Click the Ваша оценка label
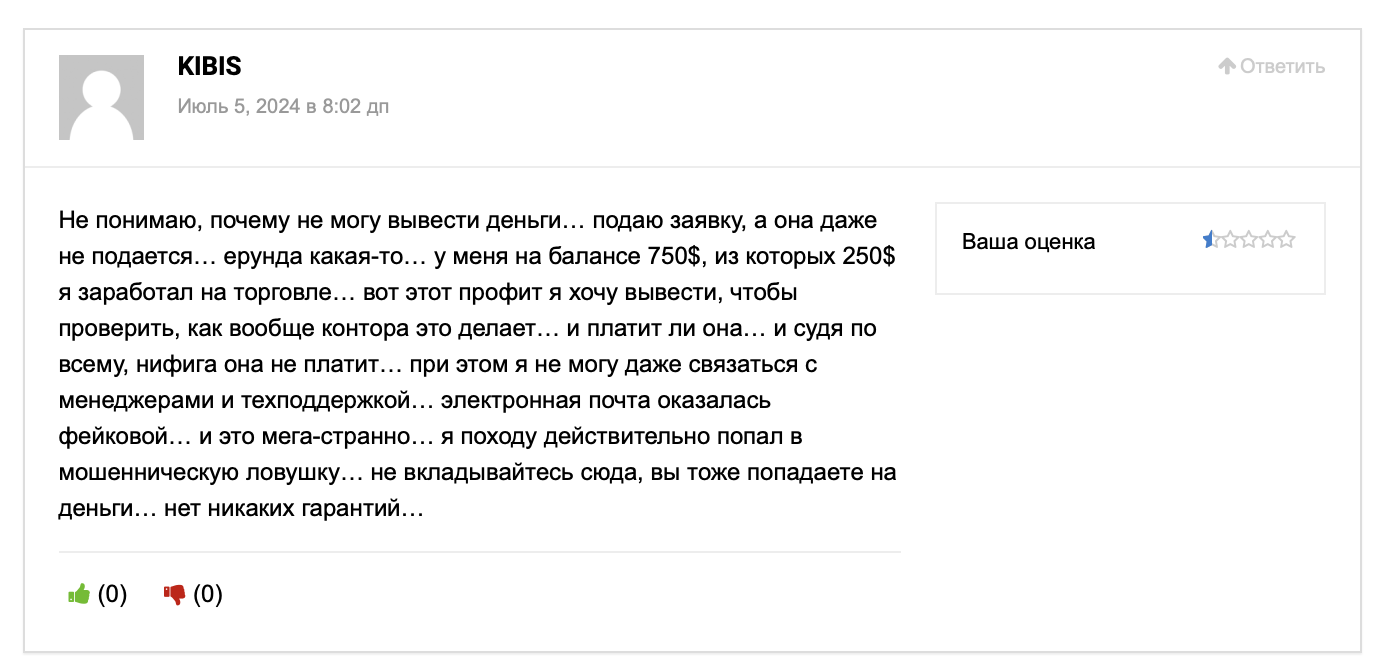 coord(1028,241)
